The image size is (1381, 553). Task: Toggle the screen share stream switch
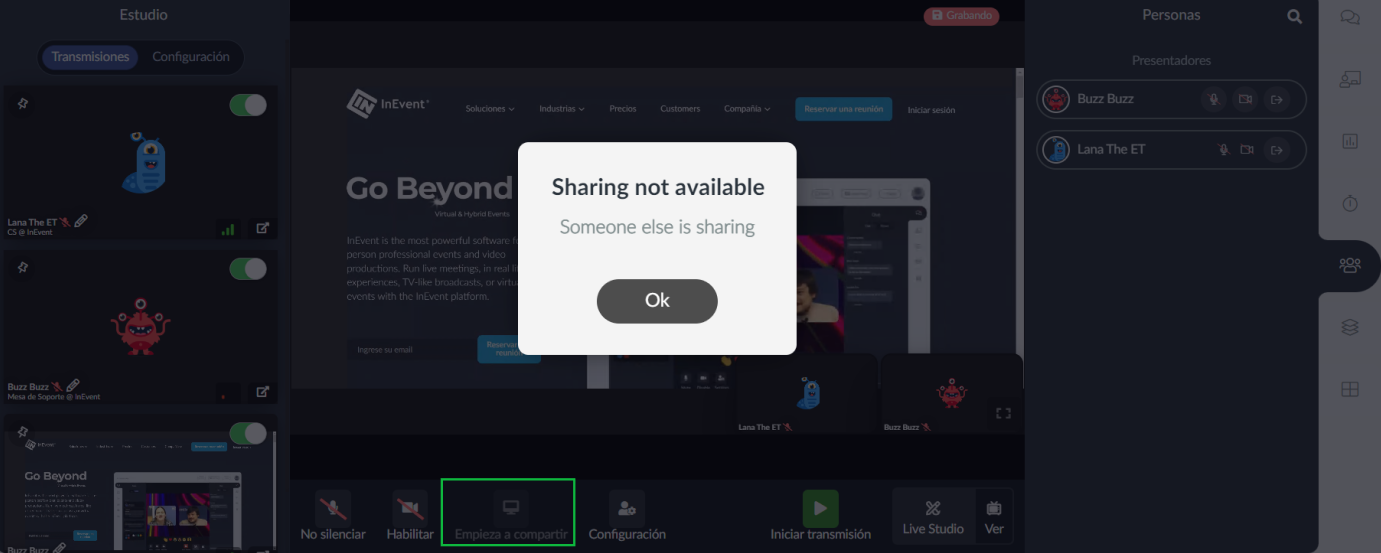[x=248, y=433]
